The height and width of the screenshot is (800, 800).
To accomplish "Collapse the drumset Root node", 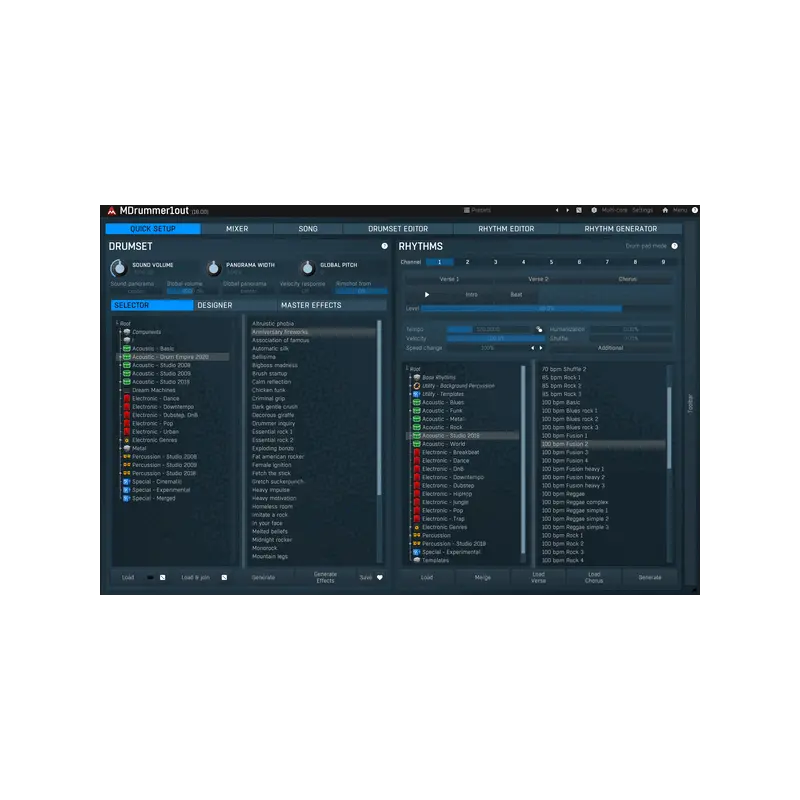I will pos(117,323).
